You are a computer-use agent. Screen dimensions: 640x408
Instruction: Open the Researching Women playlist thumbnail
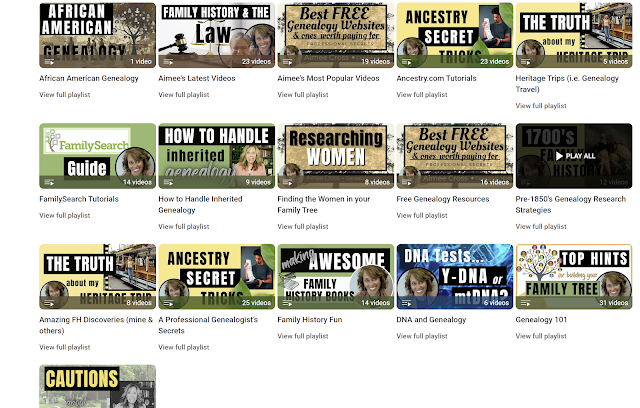[336, 156]
